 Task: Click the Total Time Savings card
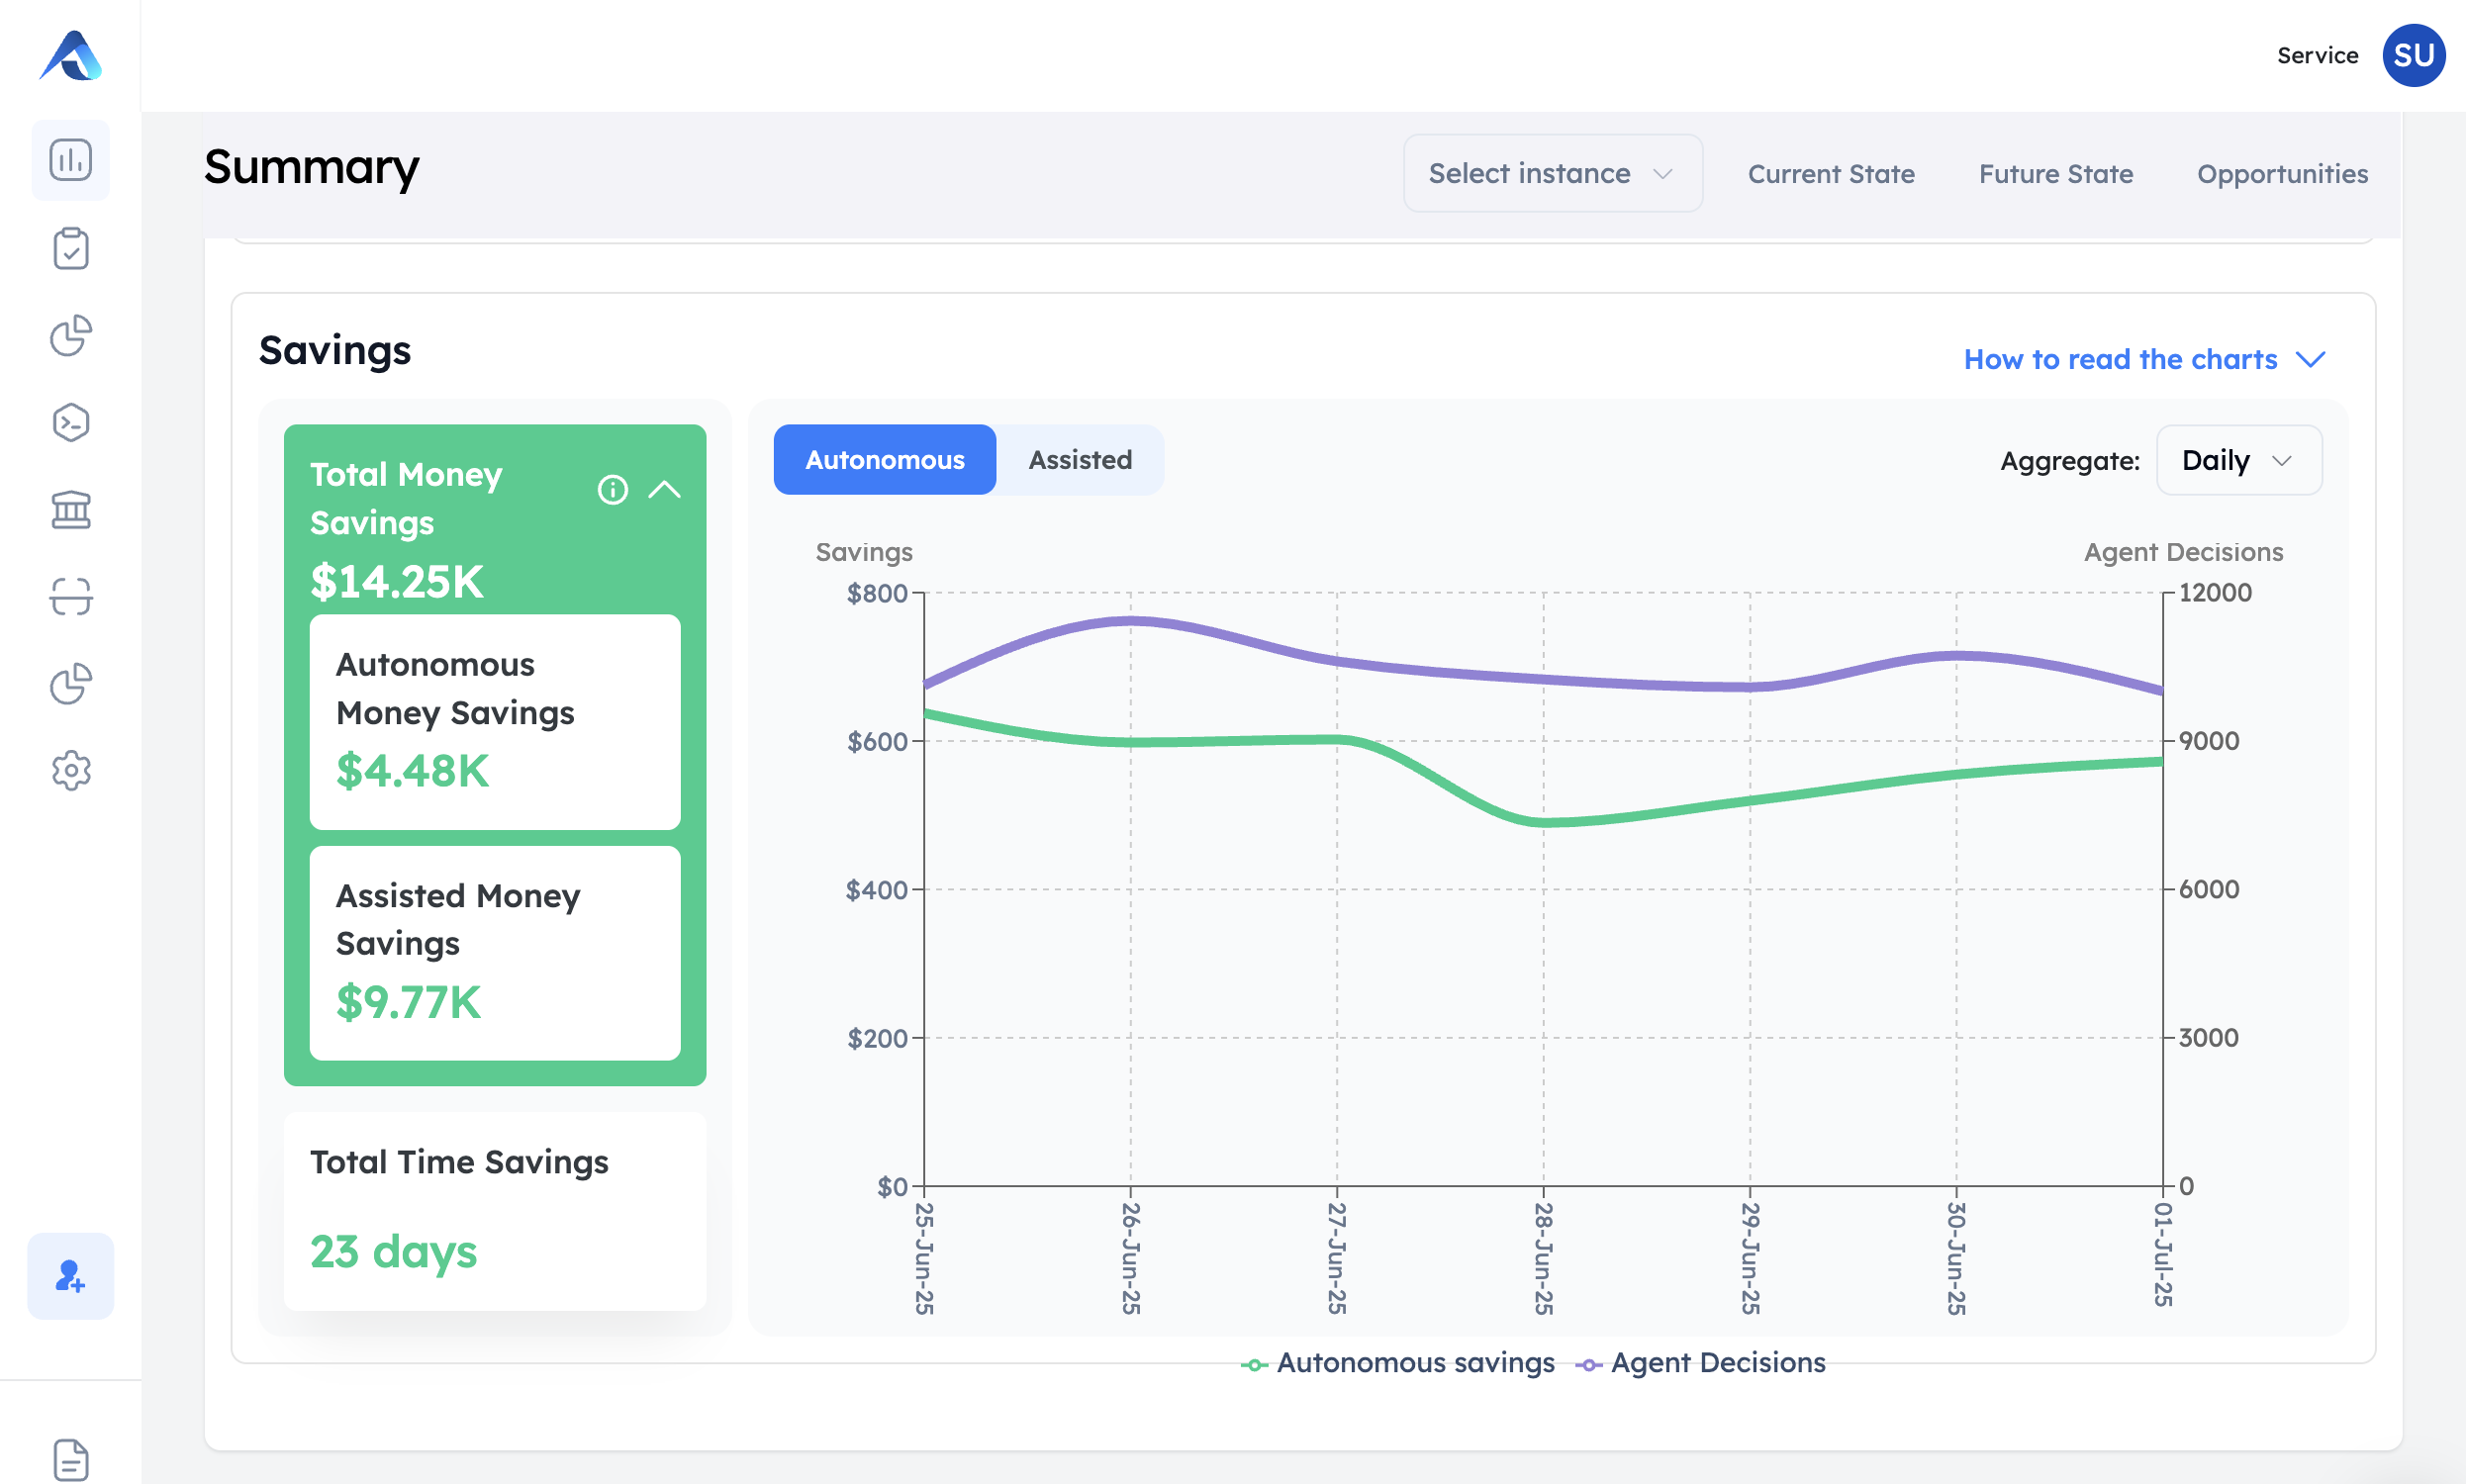[x=495, y=1211]
